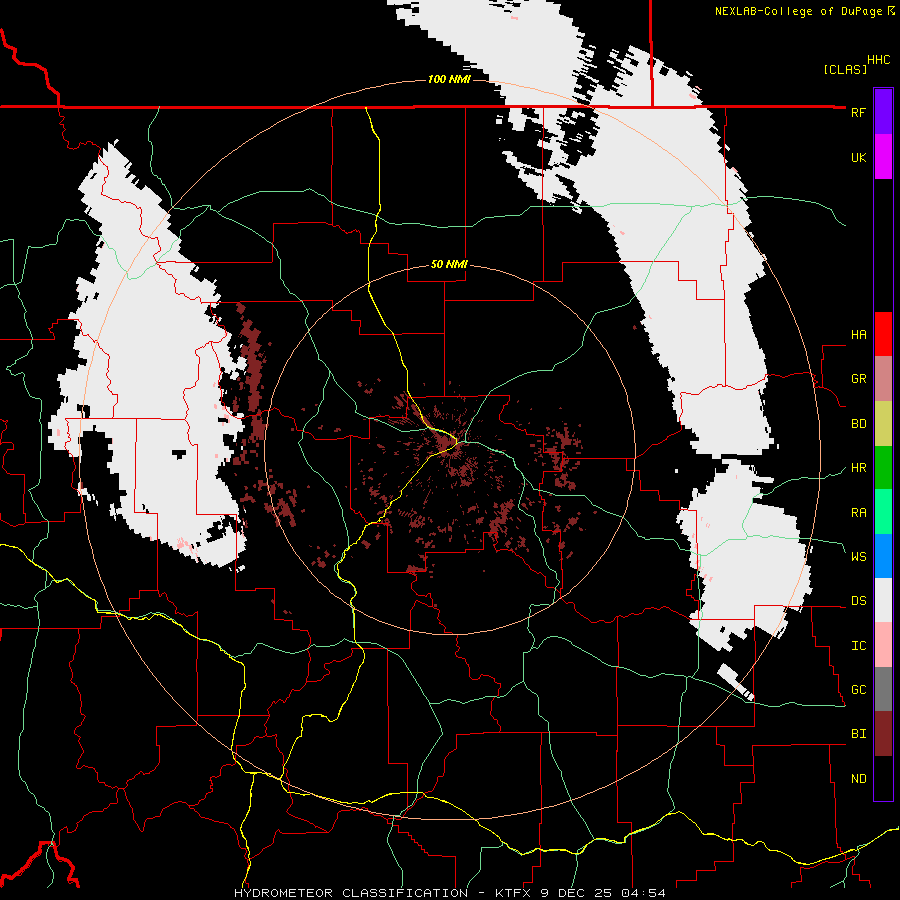Click the WS blue legend swatch
900x900 pixels.
coord(883,556)
